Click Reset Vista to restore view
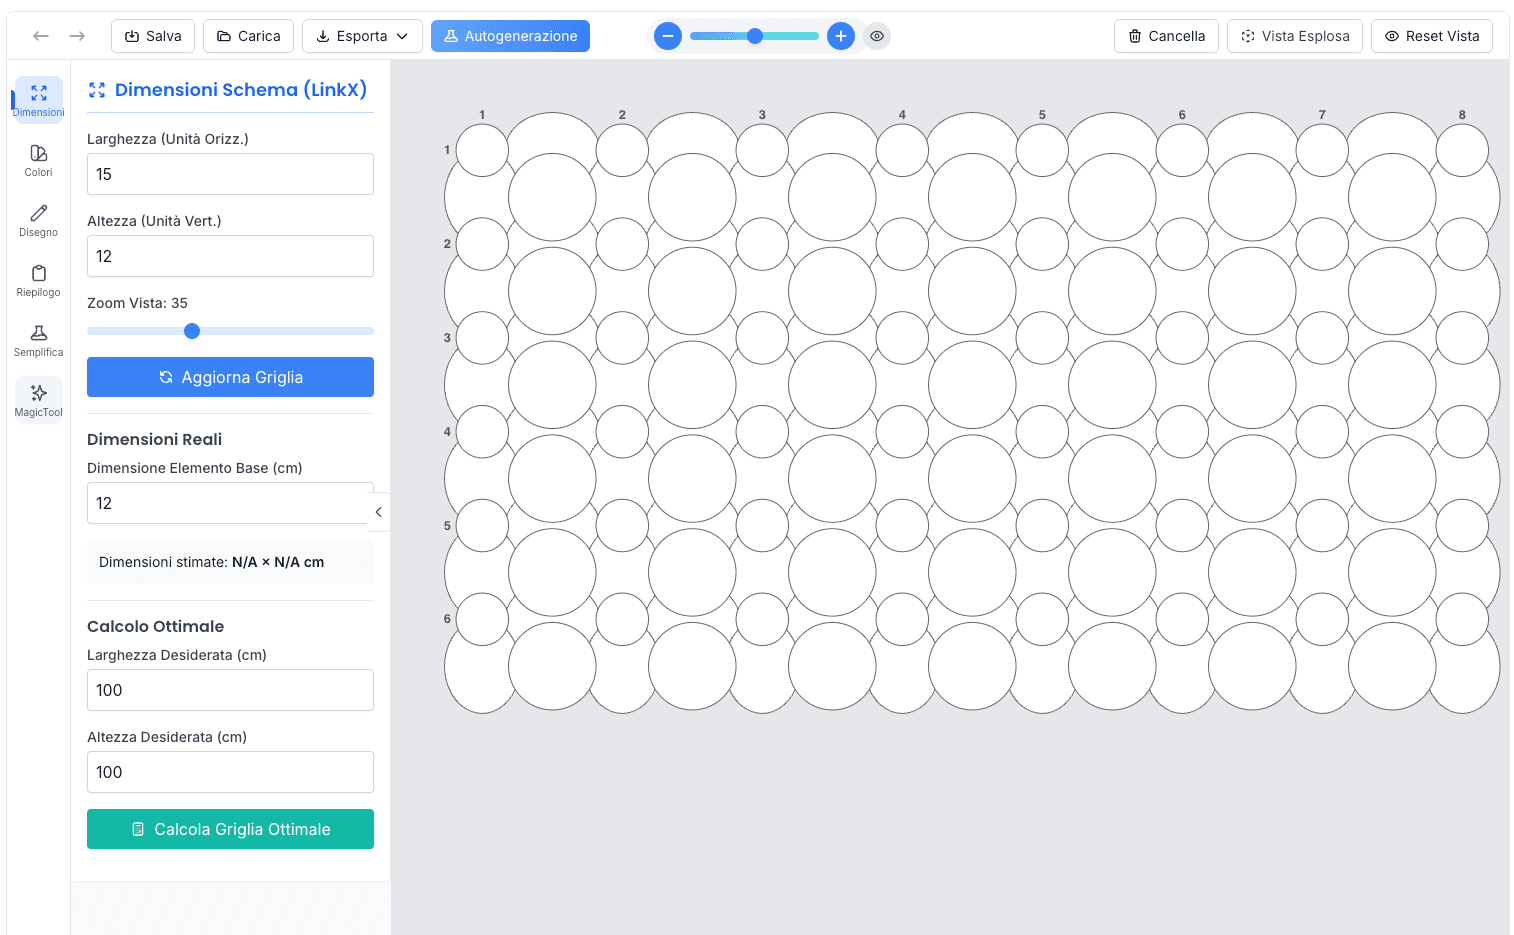 click(1431, 36)
